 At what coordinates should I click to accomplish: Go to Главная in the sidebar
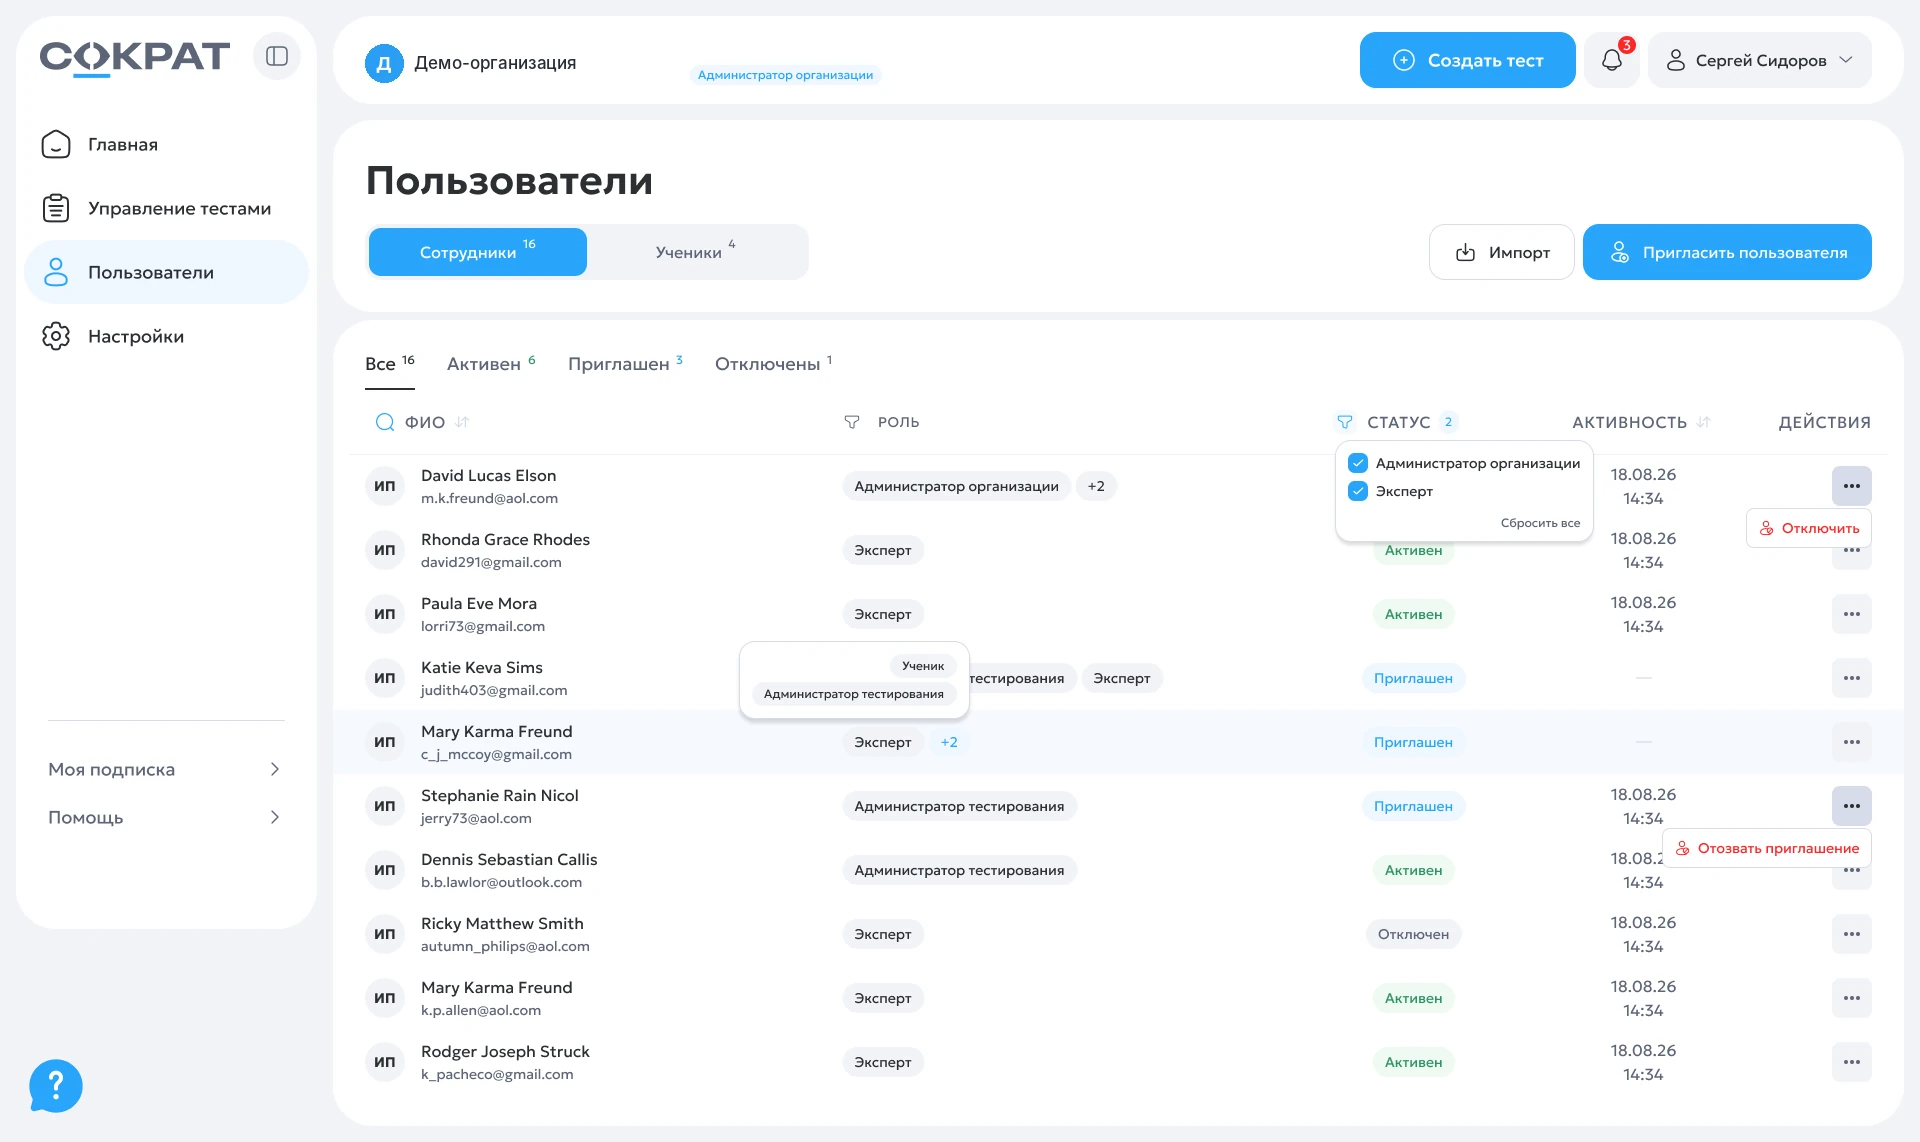166,144
